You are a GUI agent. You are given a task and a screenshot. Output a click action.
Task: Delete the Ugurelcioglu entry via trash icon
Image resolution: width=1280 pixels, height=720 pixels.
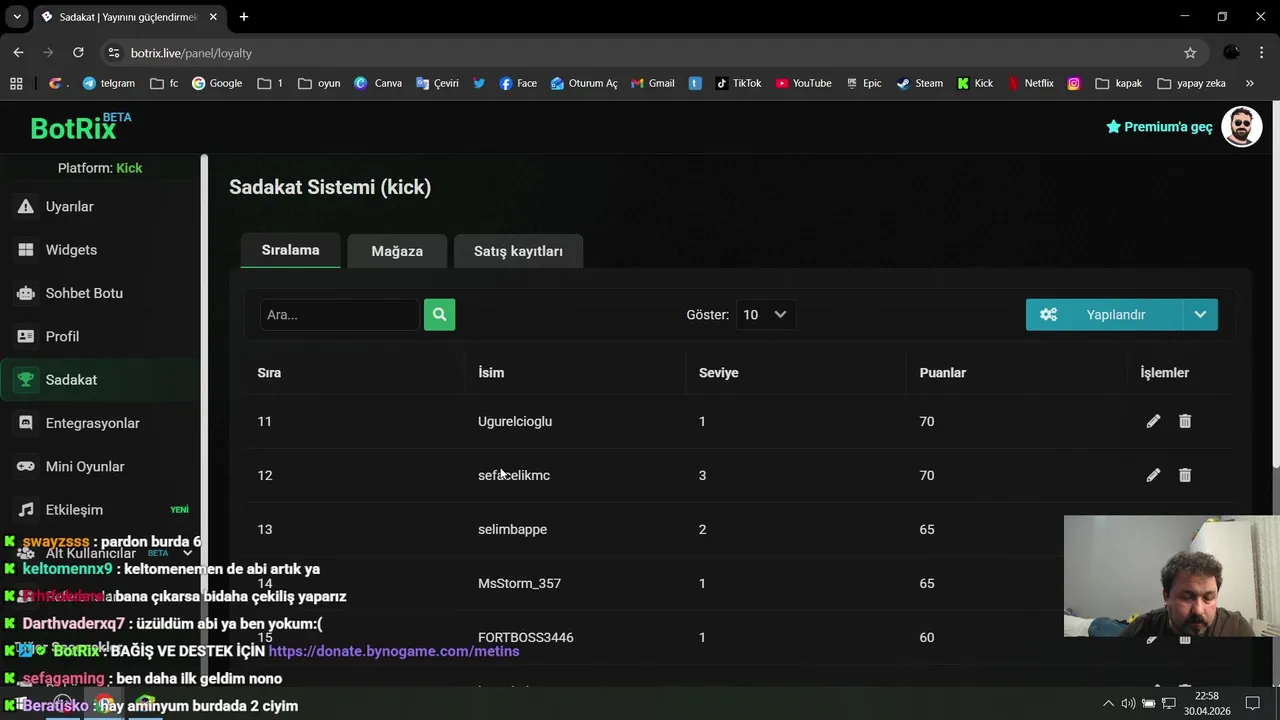[x=1185, y=422]
